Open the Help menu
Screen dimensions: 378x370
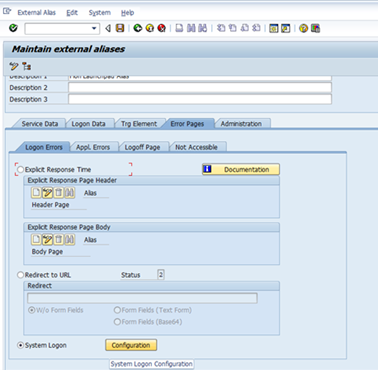pyautogui.click(x=127, y=13)
